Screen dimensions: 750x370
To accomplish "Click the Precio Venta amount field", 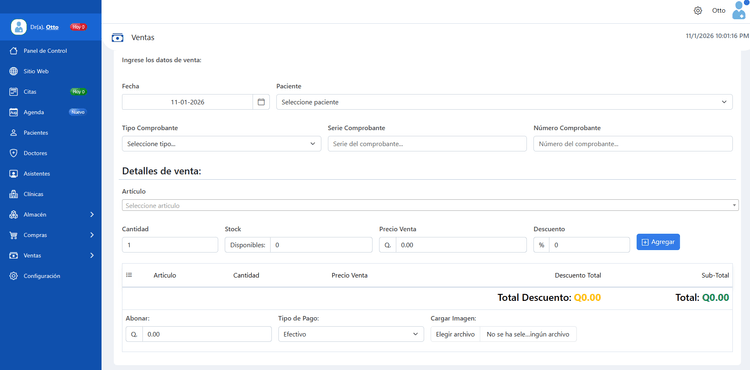I will (x=461, y=245).
